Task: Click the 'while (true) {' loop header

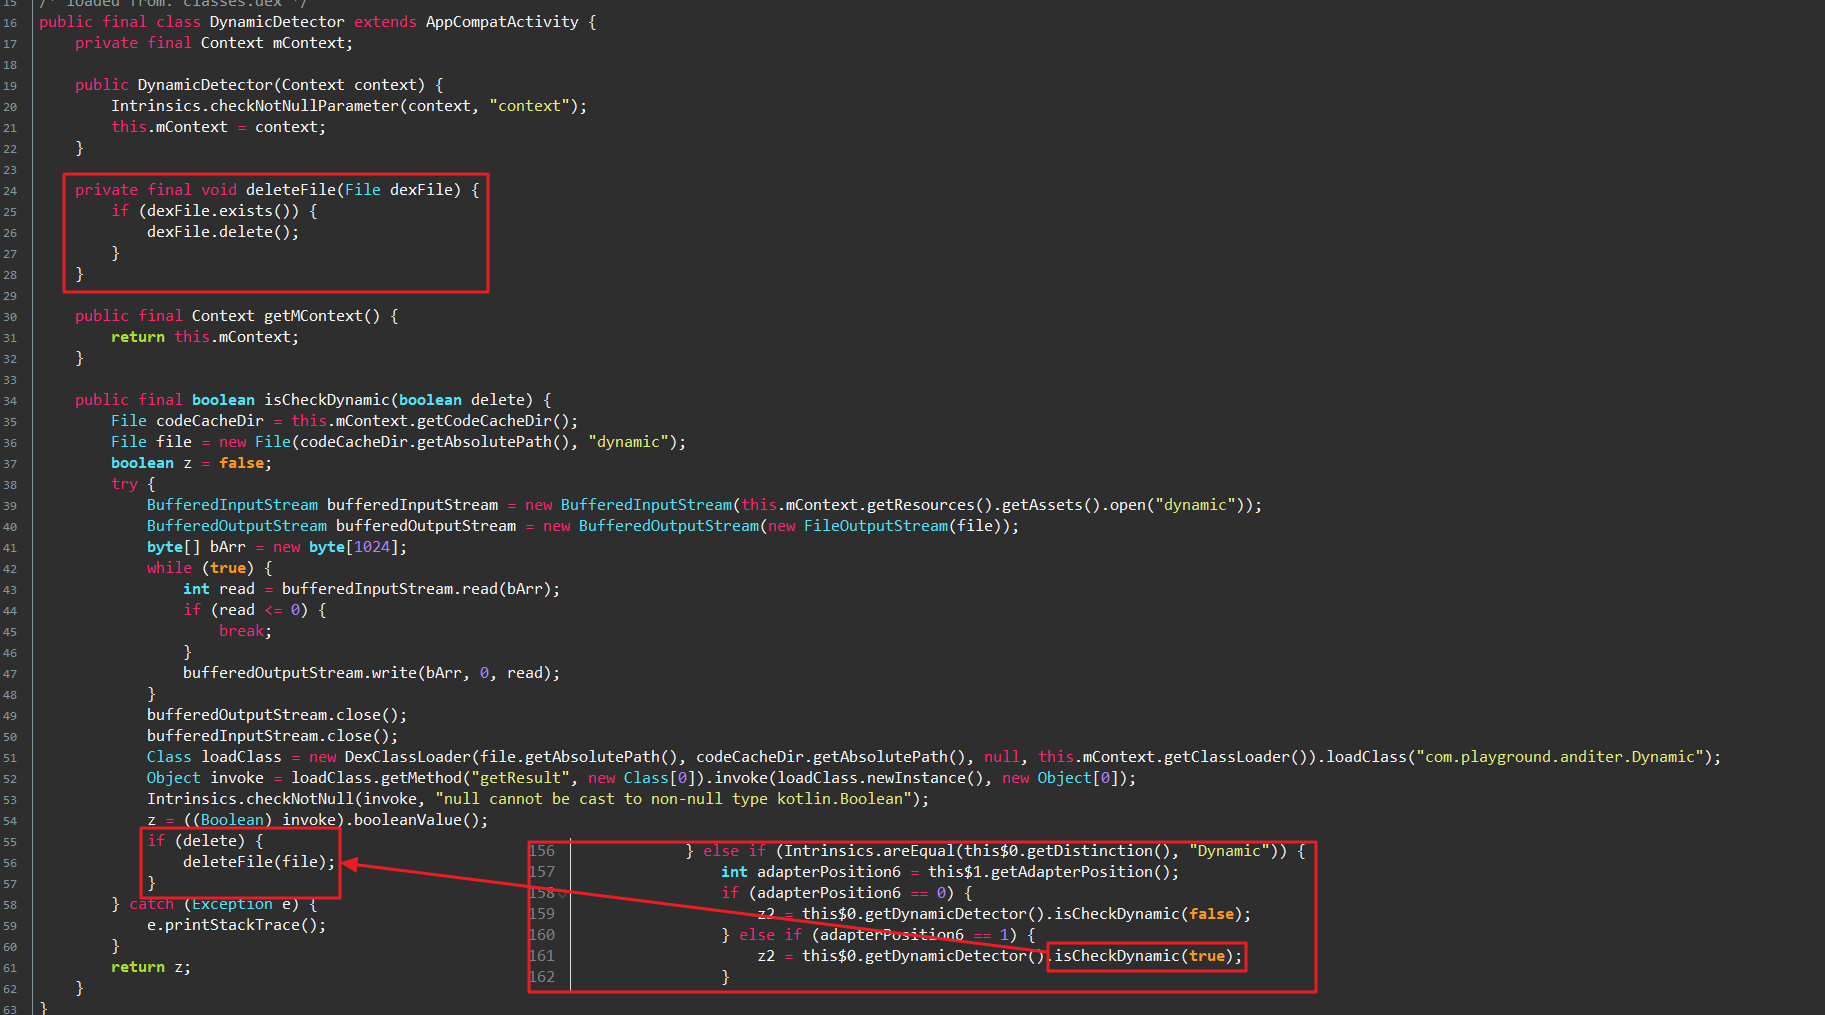Action: tap(210, 568)
